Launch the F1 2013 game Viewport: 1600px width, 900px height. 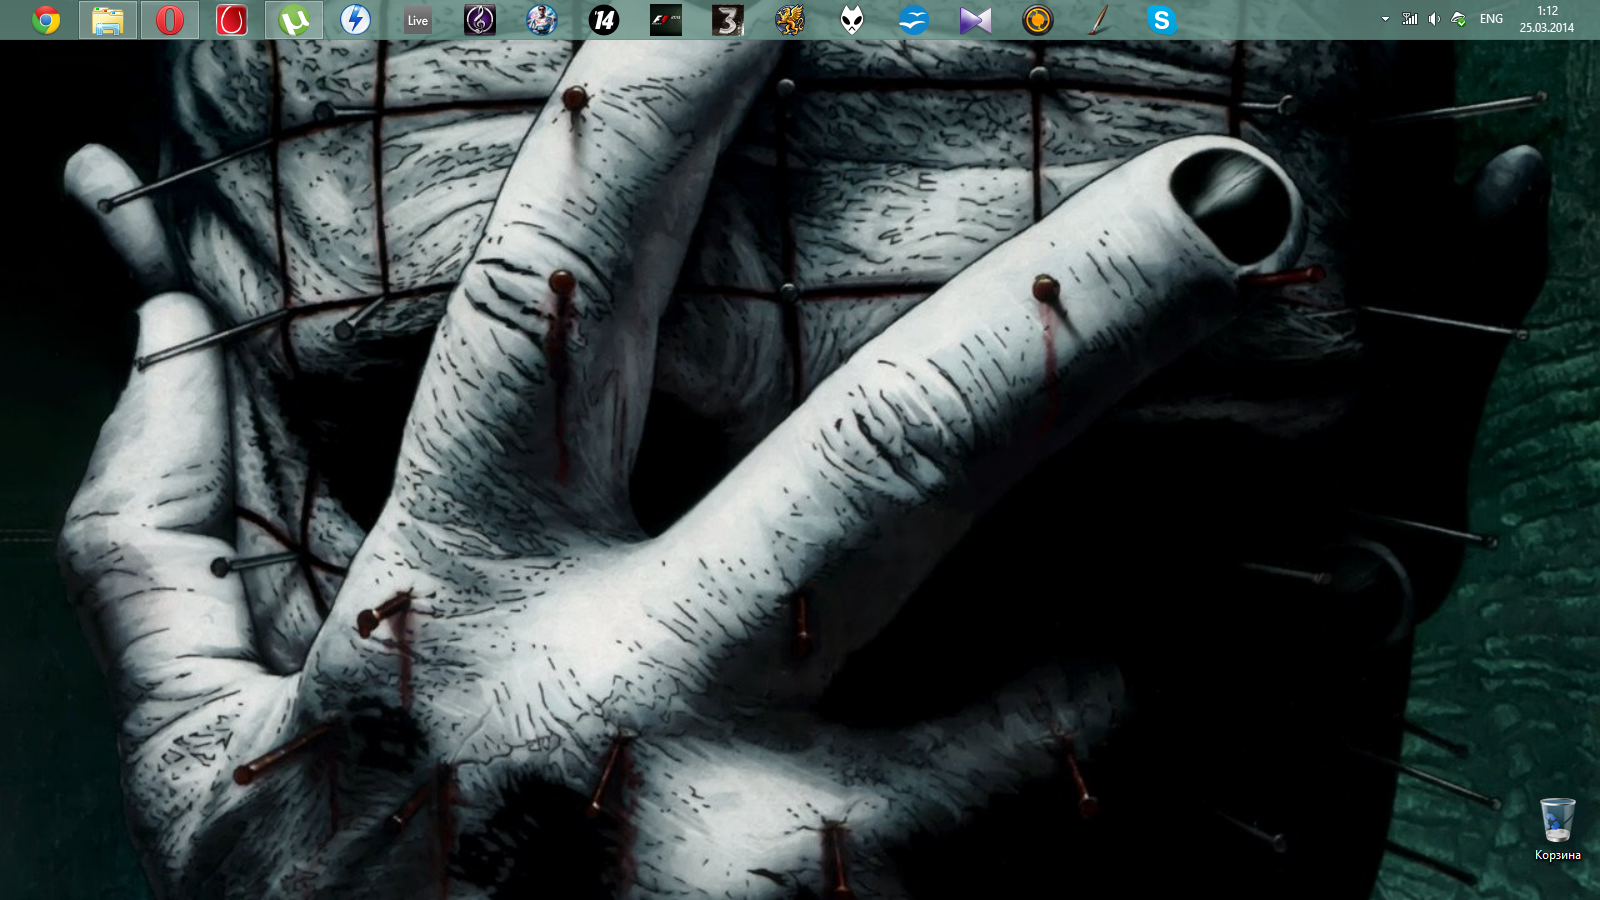(x=666, y=20)
